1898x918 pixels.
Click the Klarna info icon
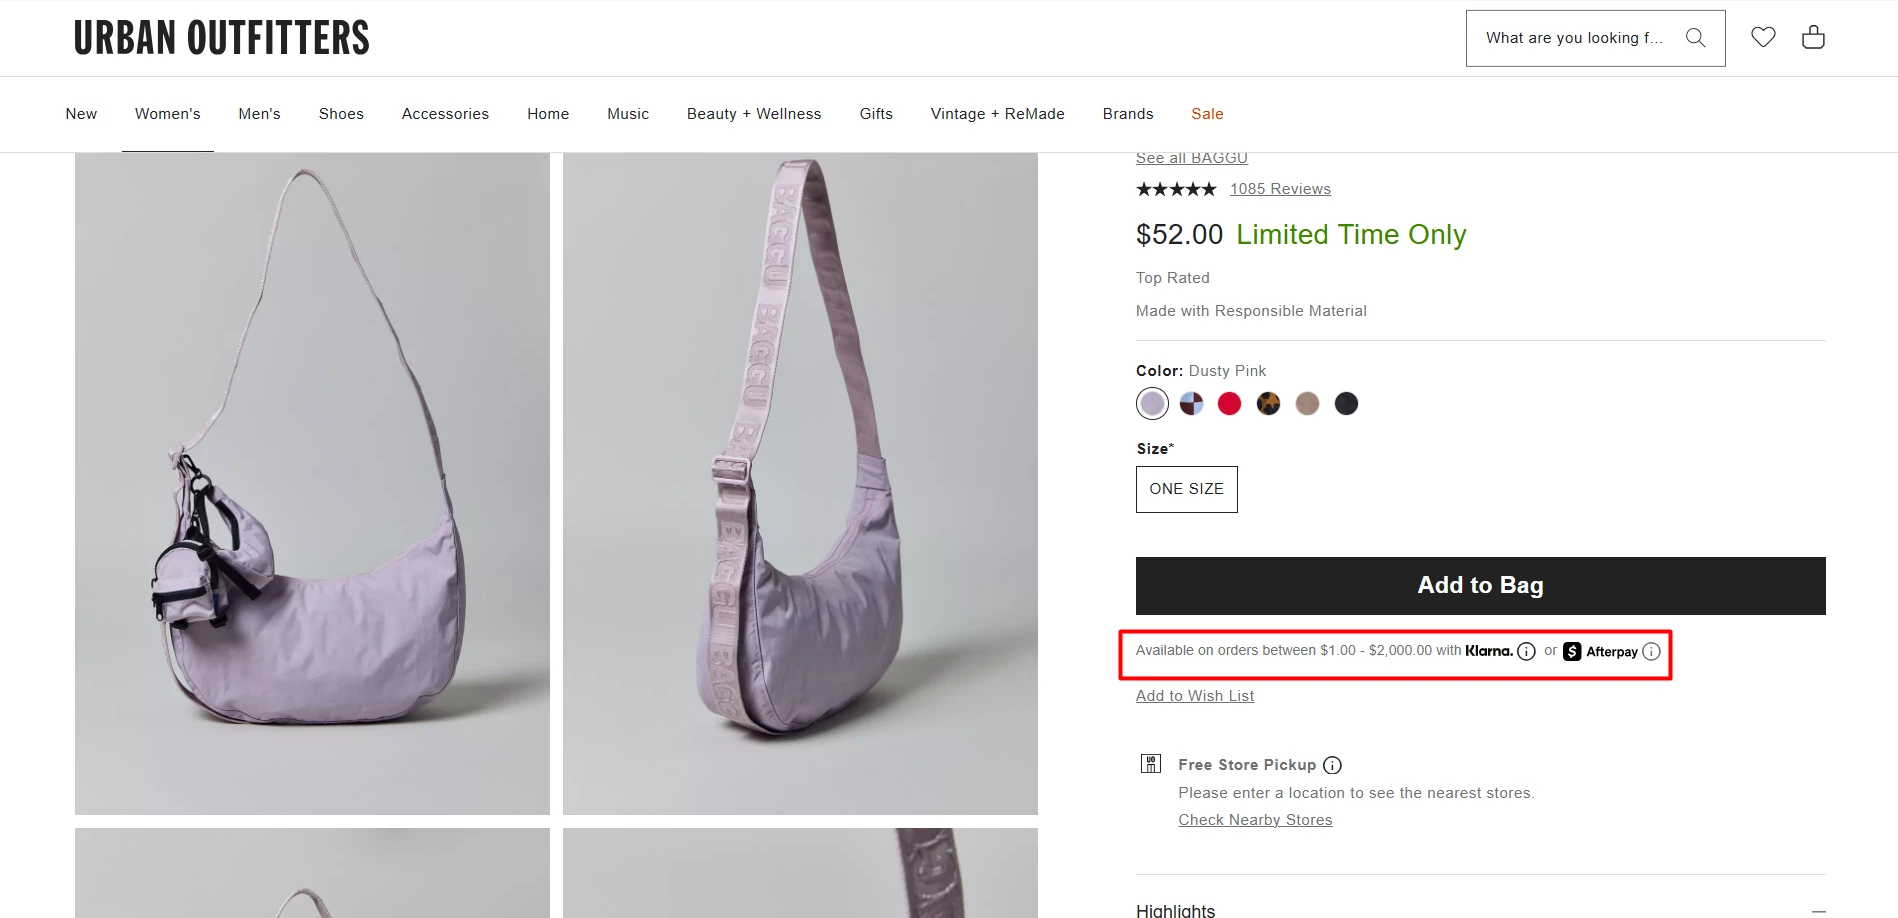1526,652
